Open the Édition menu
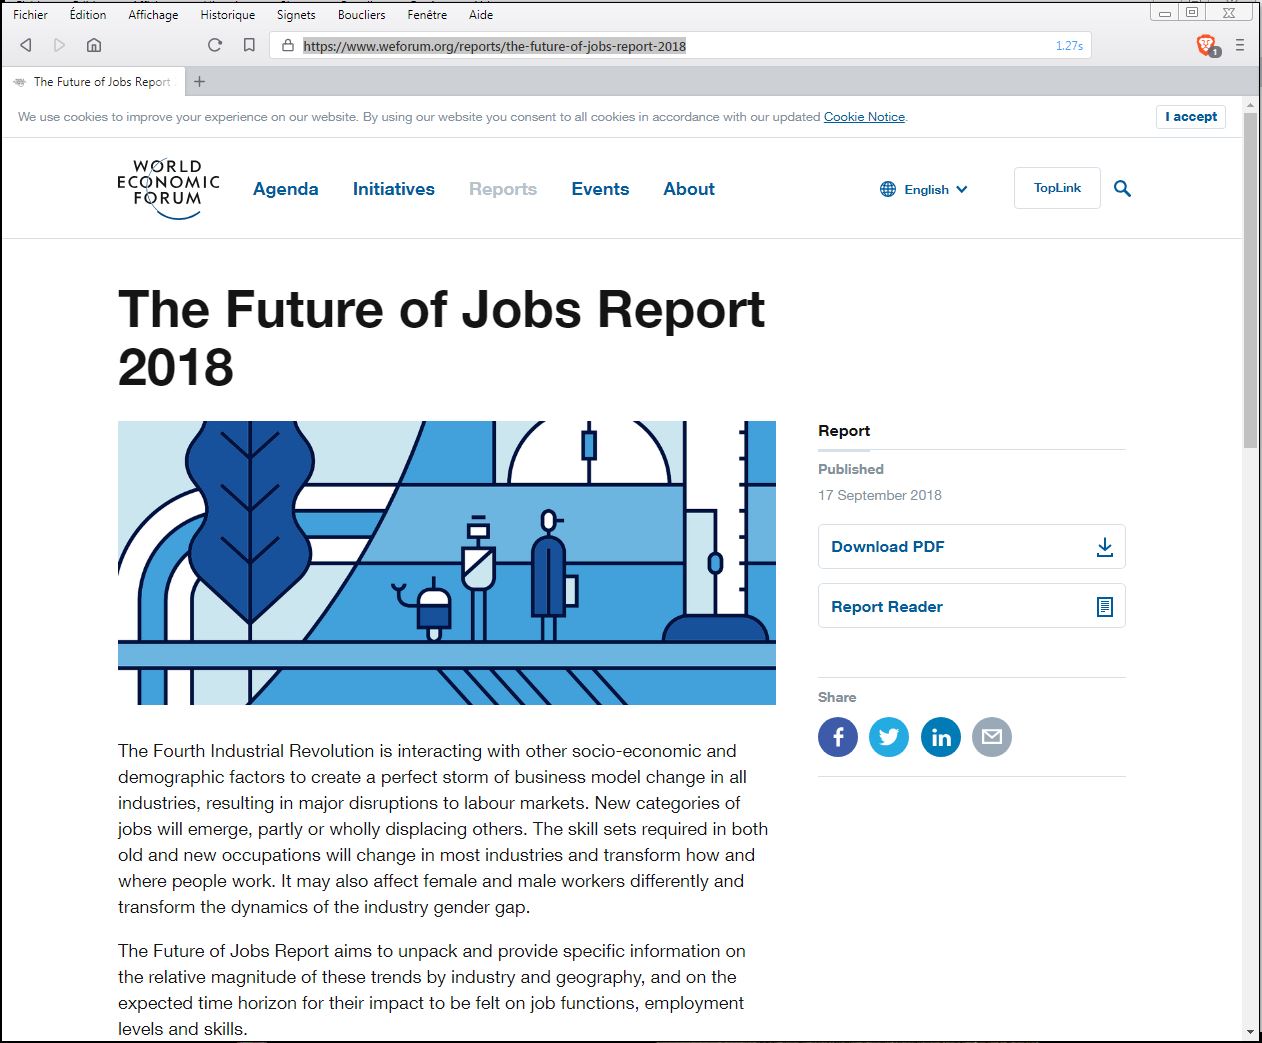Screen dimensions: 1262x1043 pos(88,15)
